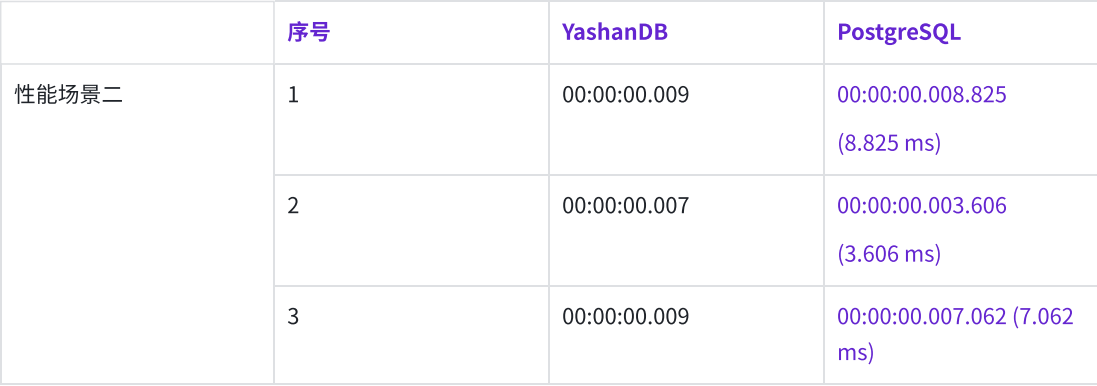Click the trailing 'ms)' text in row 3
1097x386 pixels.
tap(856, 352)
